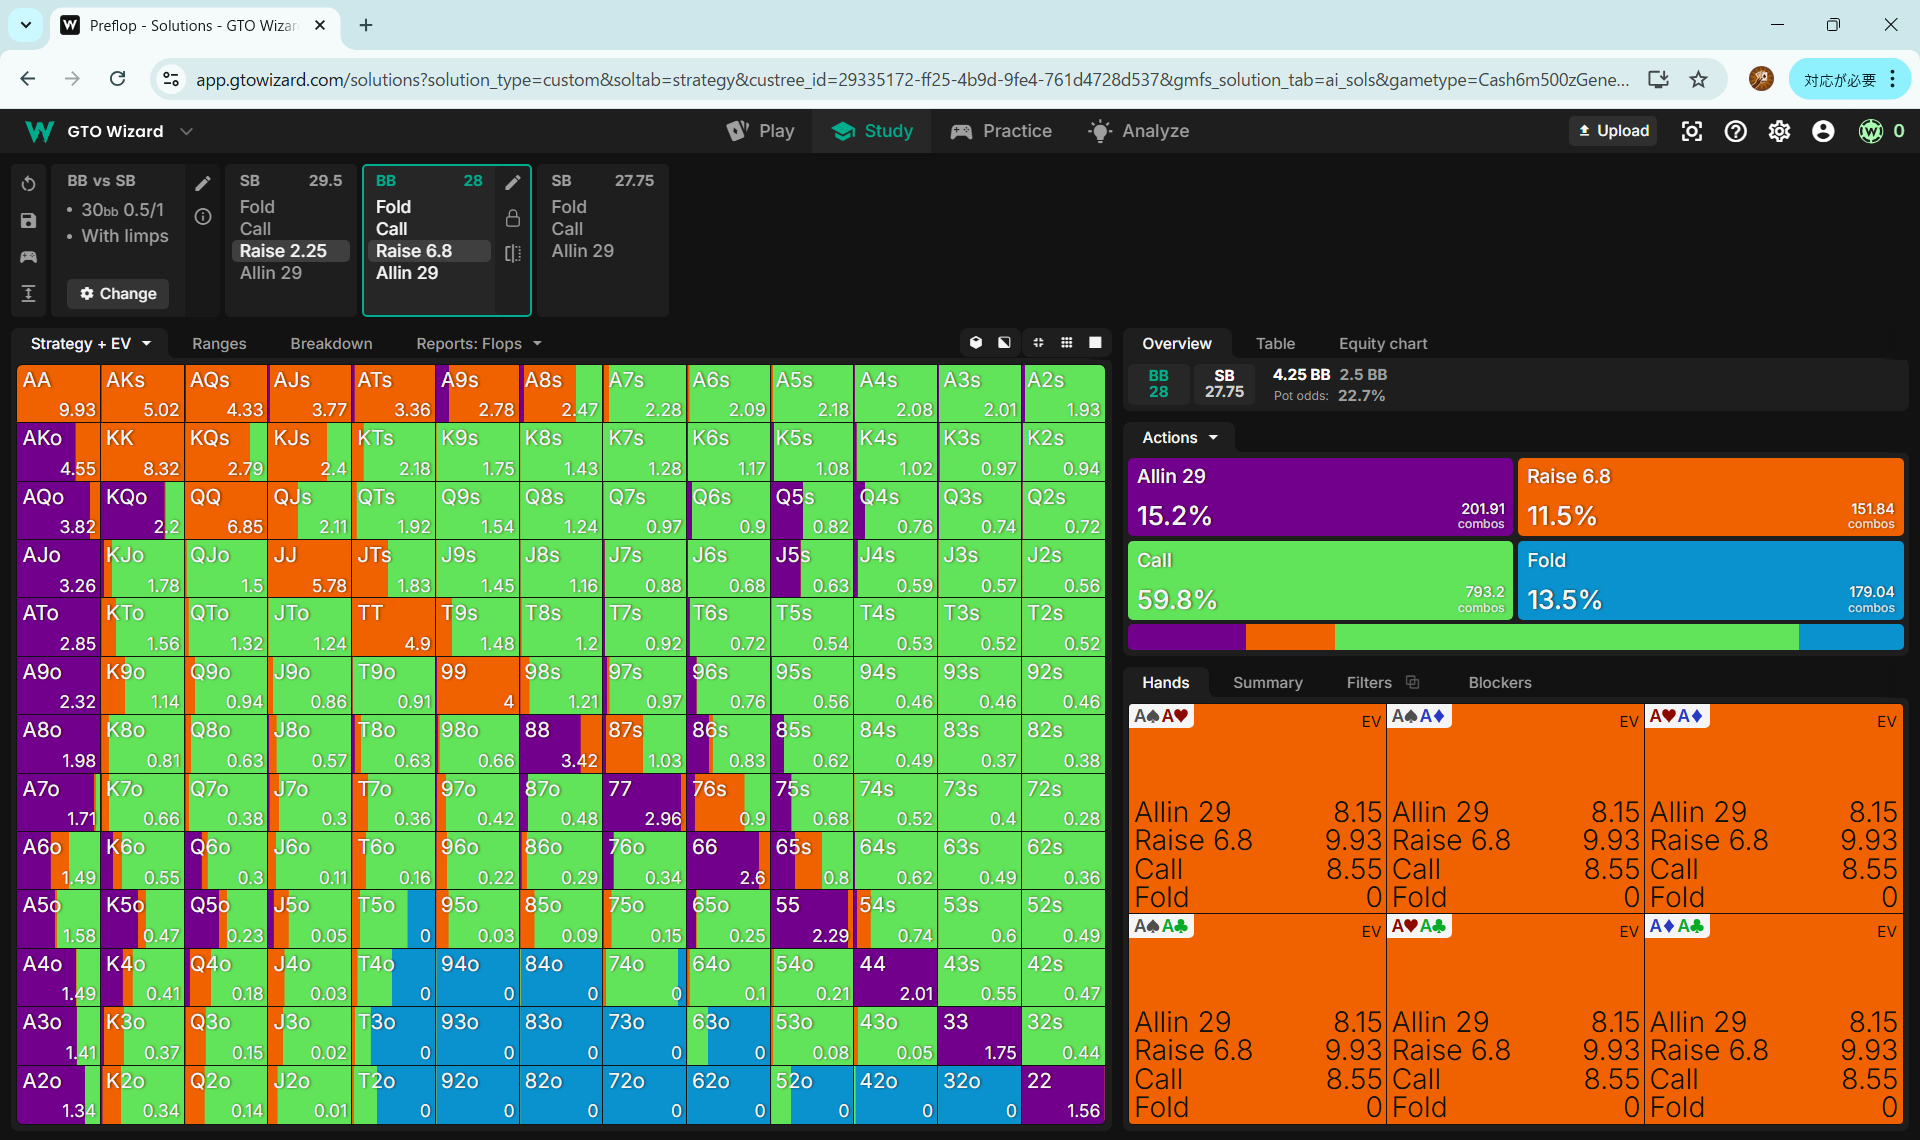Click the compare split-view icon in BB panel

pos(513,253)
